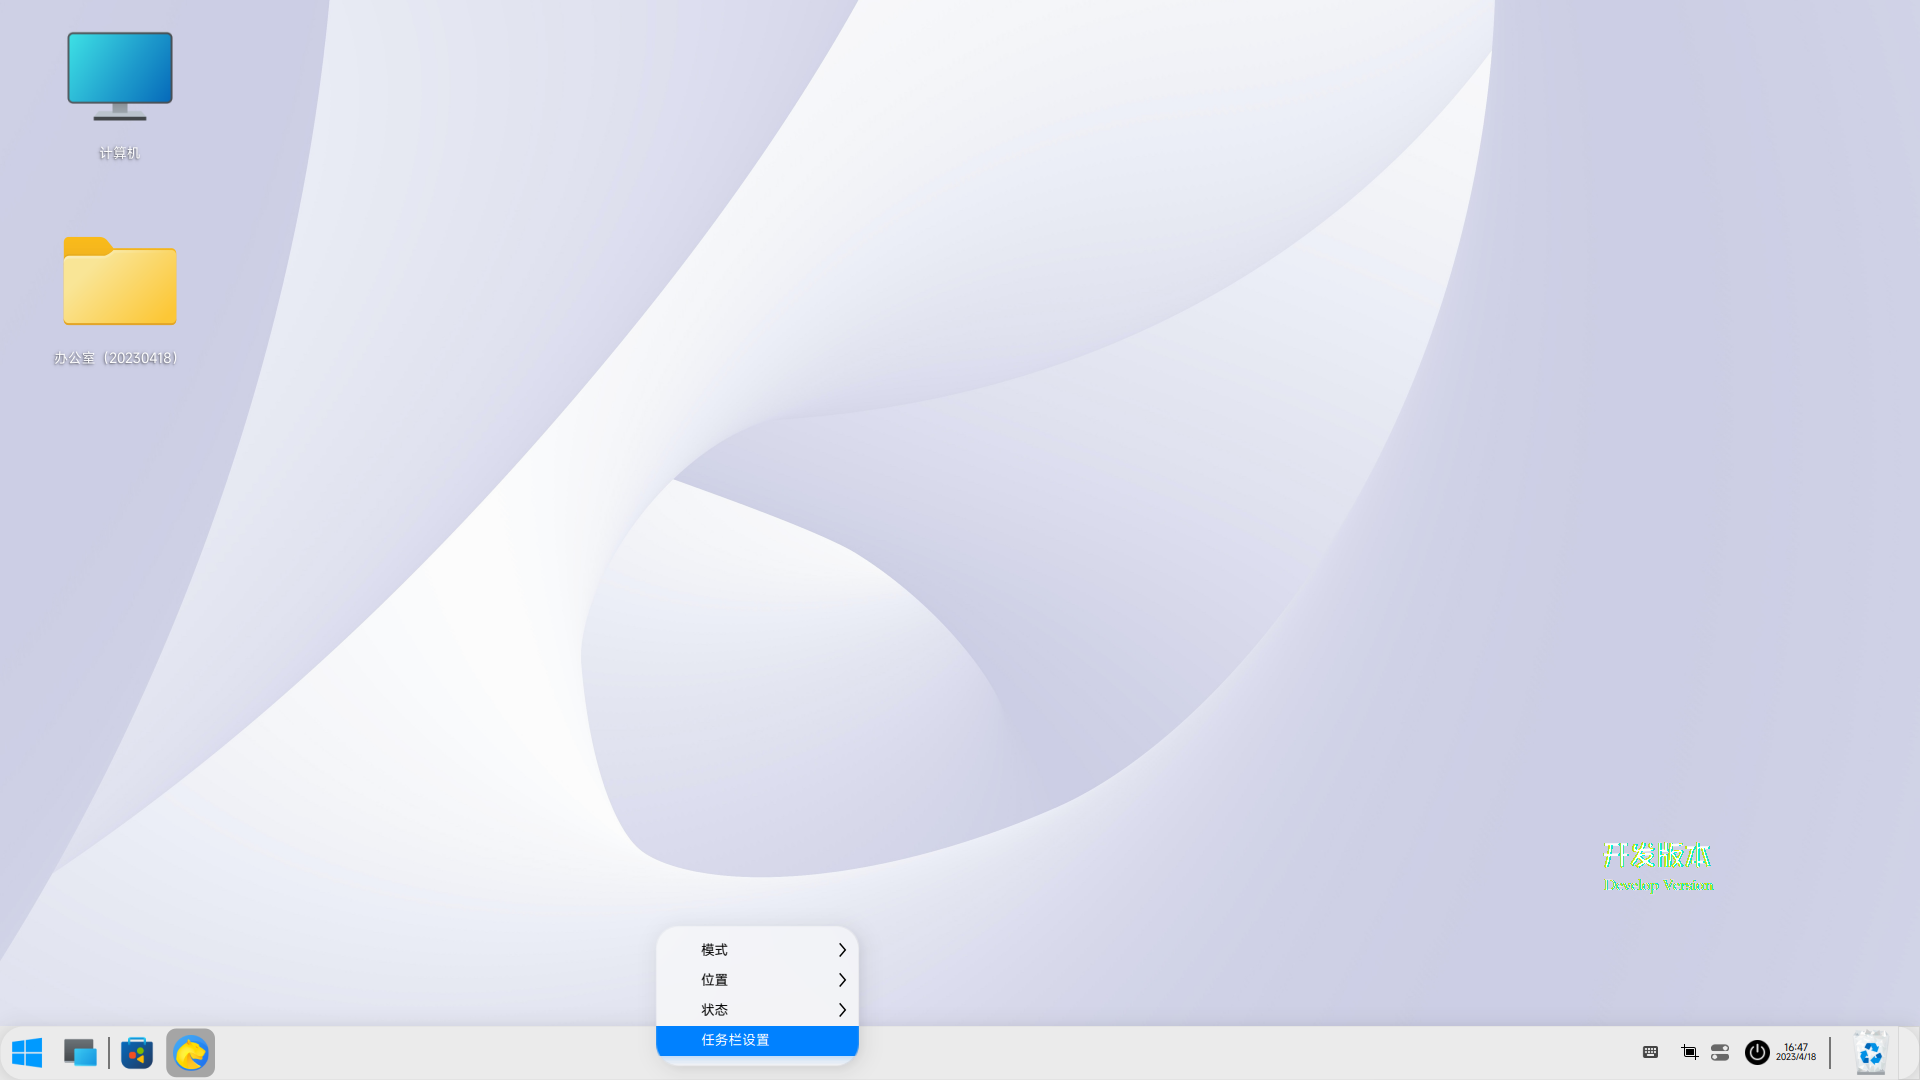Open the Windows-style start launcher

(27, 1052)
